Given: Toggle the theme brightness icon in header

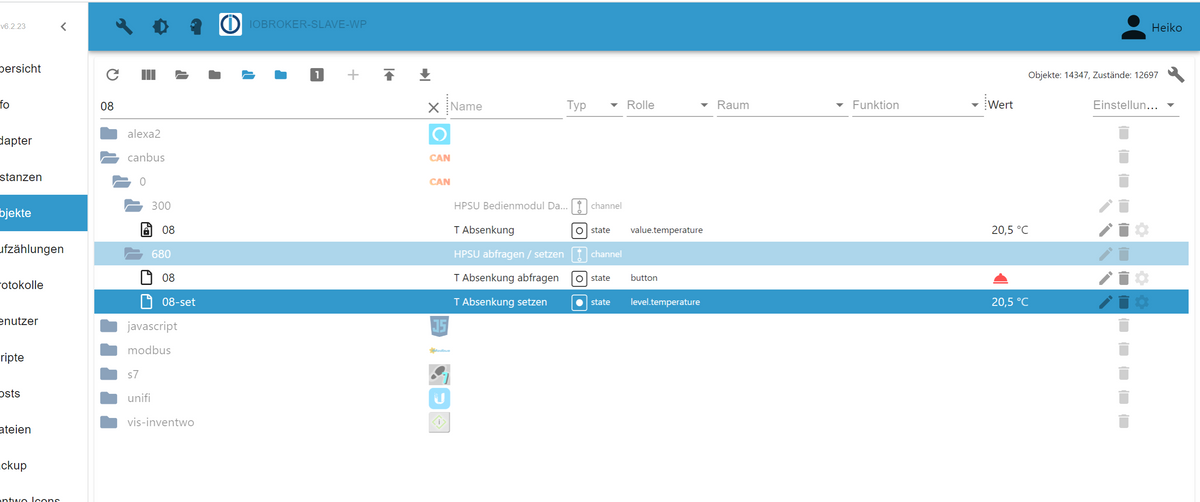Looking at the screenshot, I should click(160, 27).
